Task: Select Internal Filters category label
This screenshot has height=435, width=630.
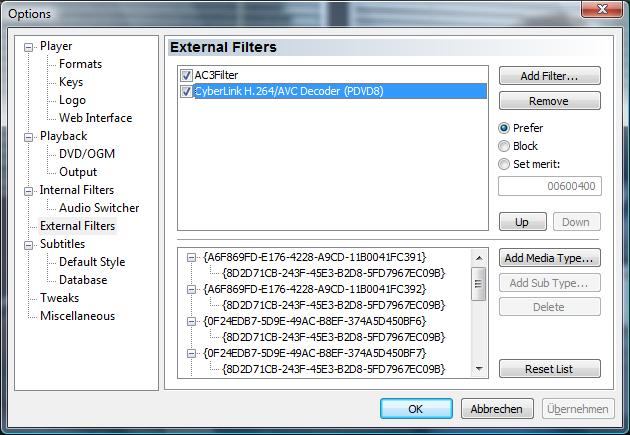Action: [77, 190]
